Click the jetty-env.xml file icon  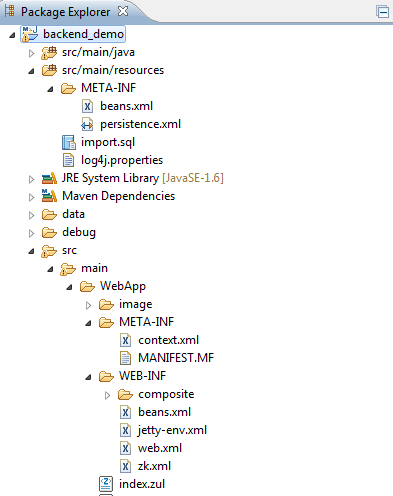coord(125,430)
